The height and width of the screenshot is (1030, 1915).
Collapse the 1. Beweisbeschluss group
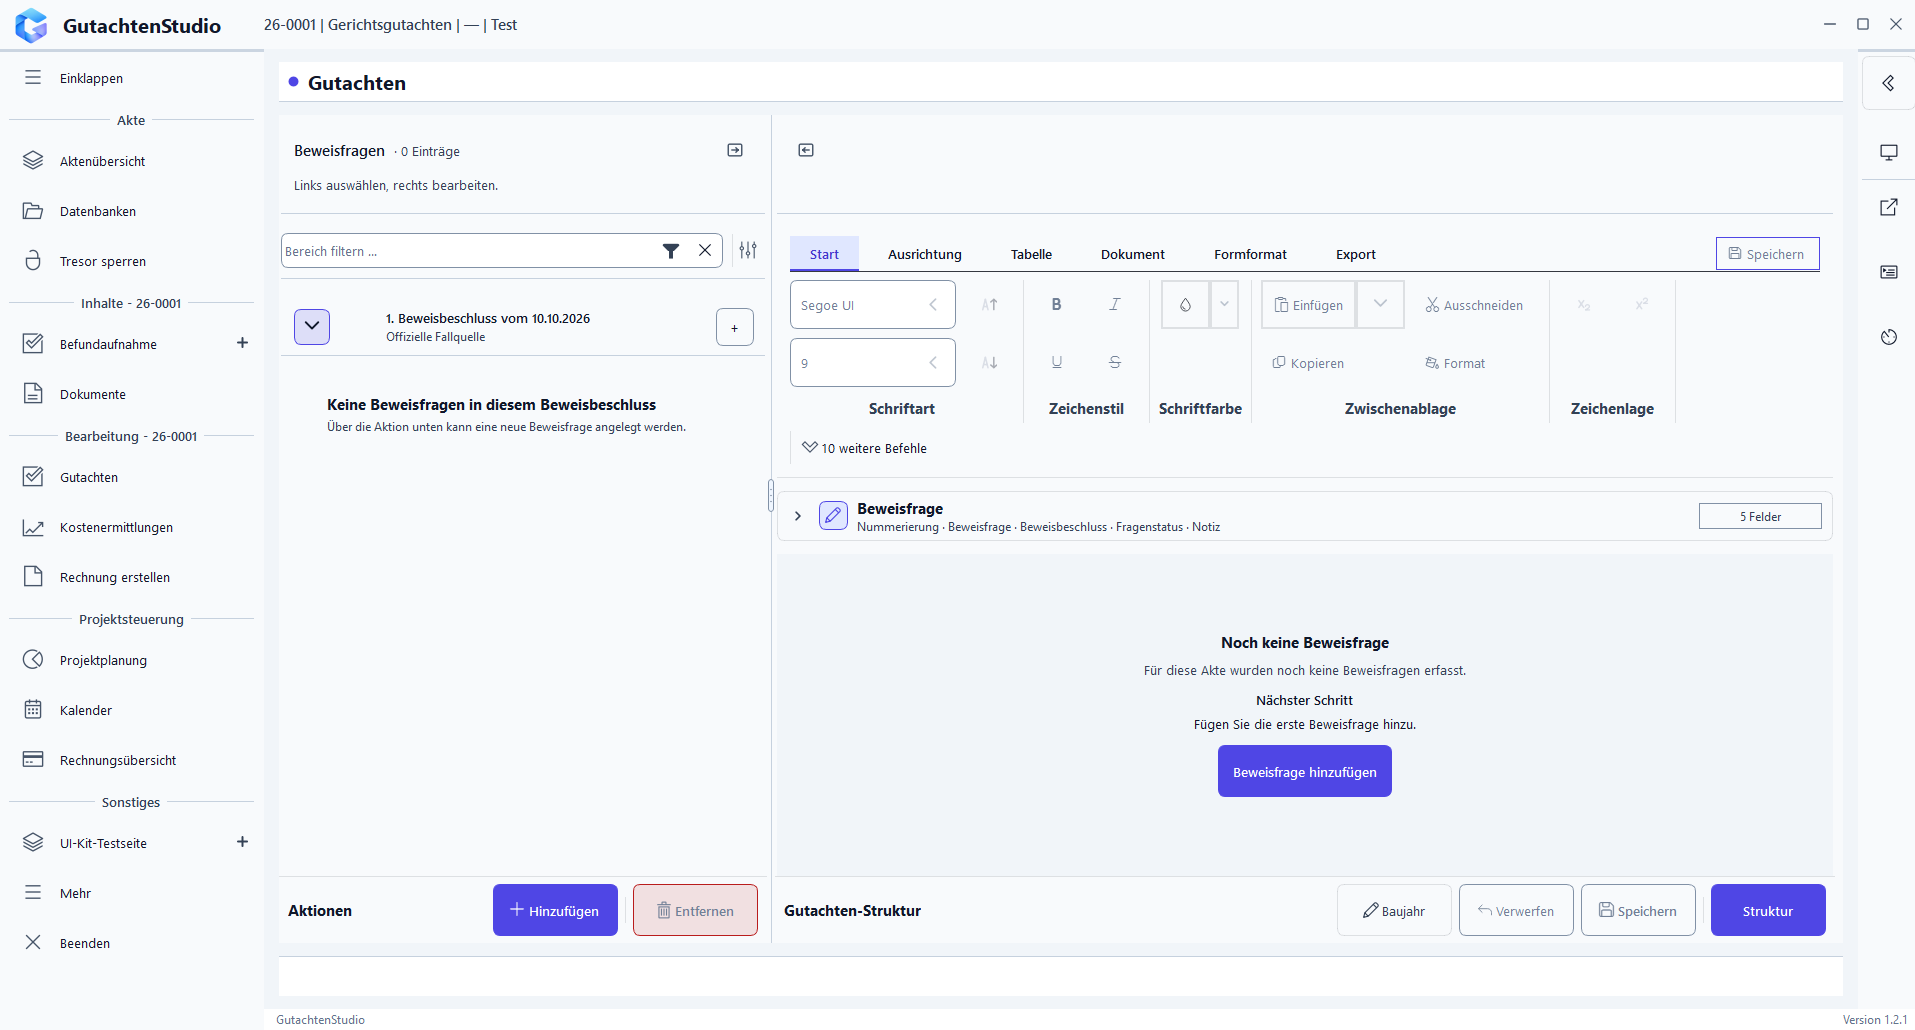[x=312, y=326]
